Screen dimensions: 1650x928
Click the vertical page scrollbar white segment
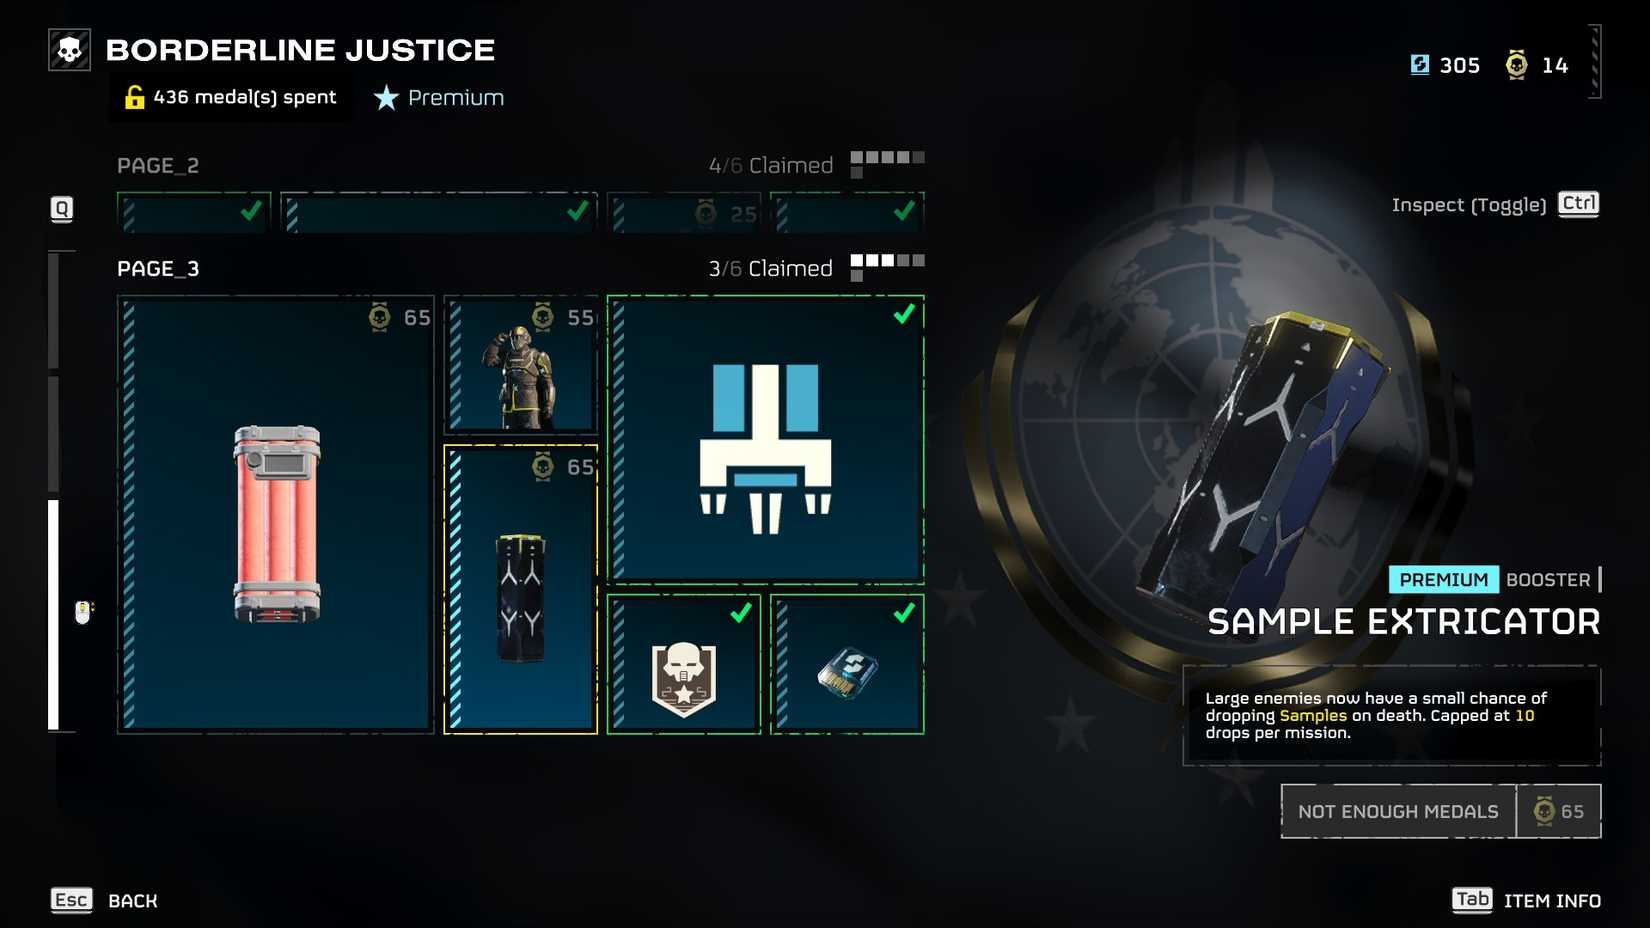pos(54,615)
